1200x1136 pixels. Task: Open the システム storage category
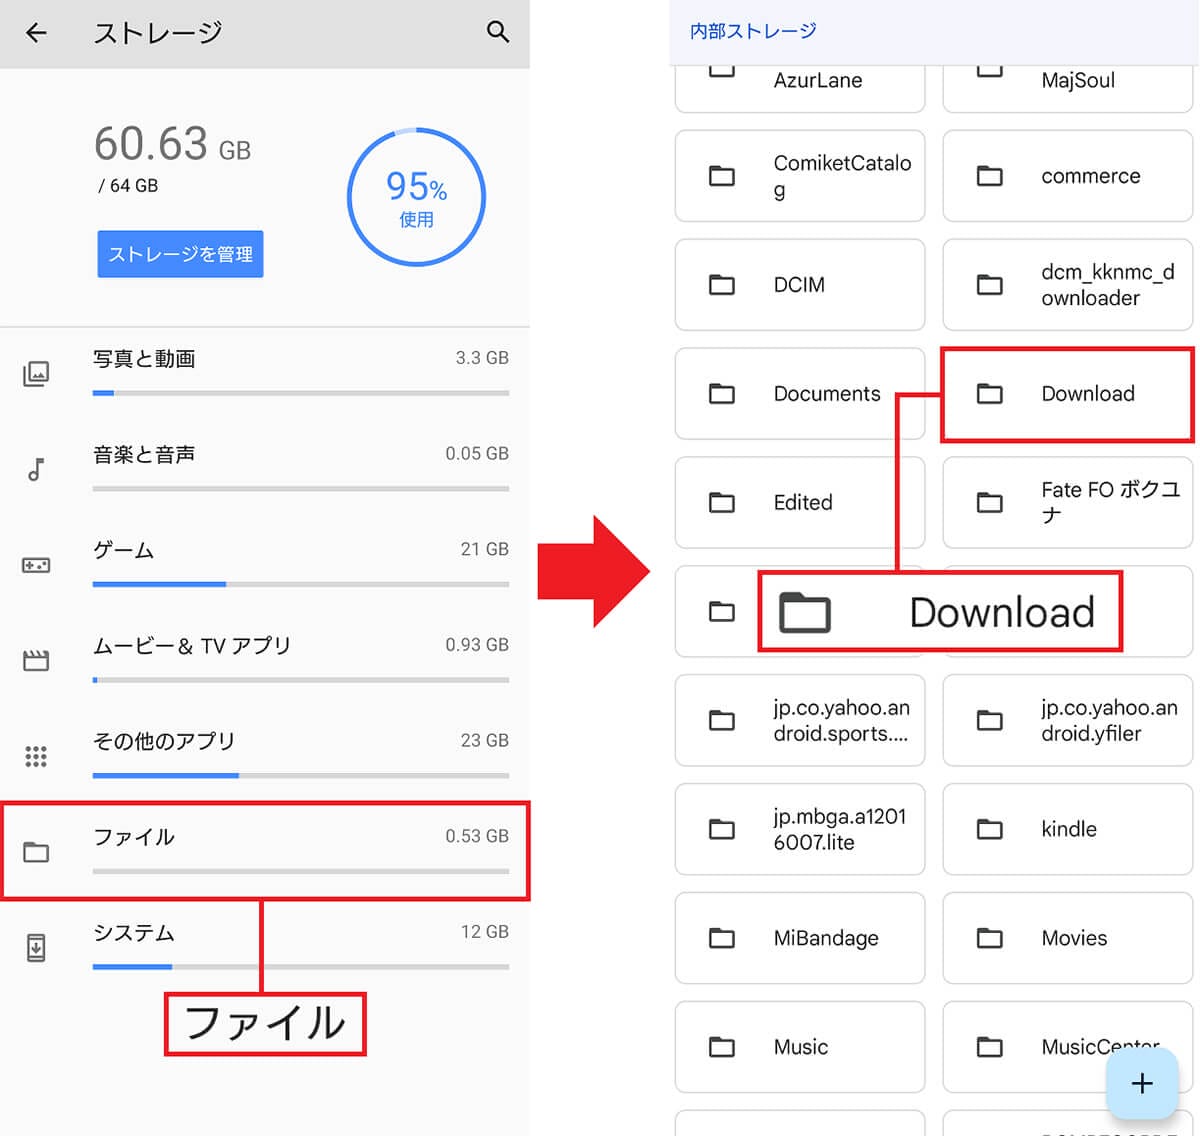pyautogui.click(x=265, y=947)
